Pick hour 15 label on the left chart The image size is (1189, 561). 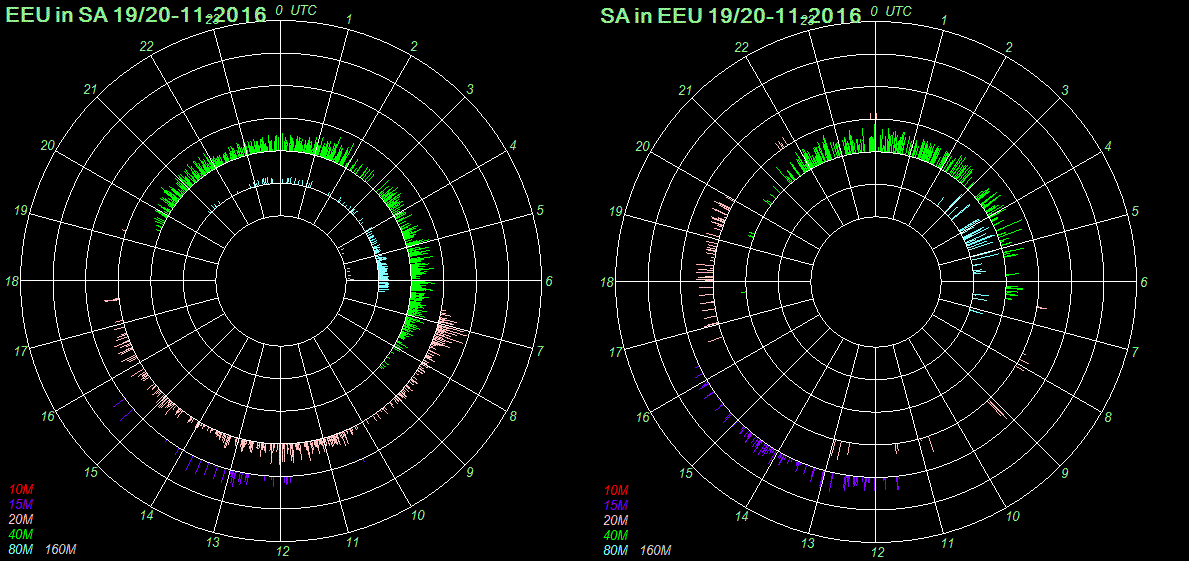90,472
